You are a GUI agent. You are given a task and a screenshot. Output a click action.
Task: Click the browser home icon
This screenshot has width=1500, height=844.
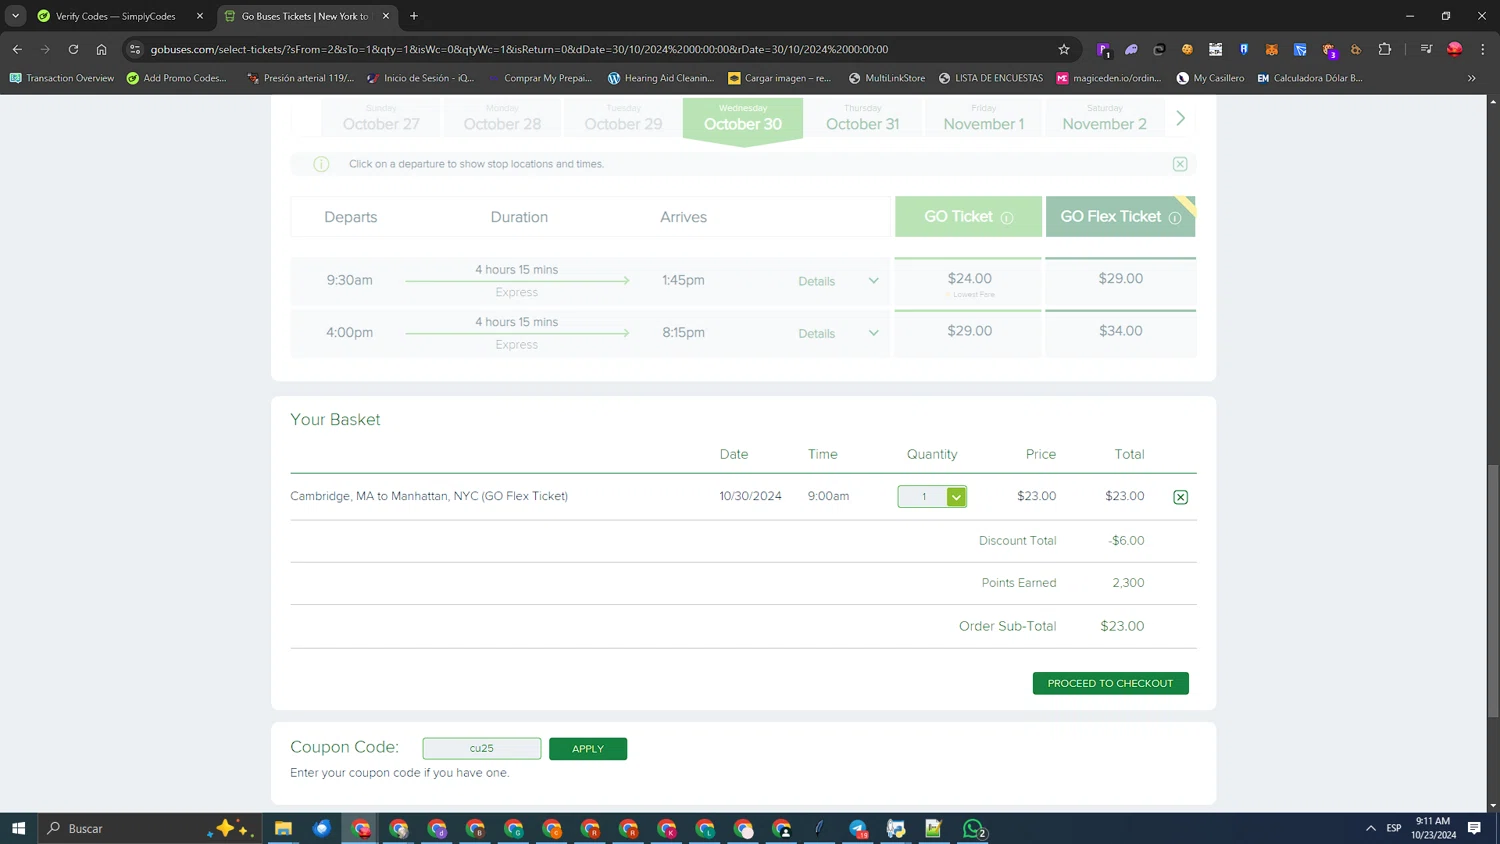coord(101,49)
